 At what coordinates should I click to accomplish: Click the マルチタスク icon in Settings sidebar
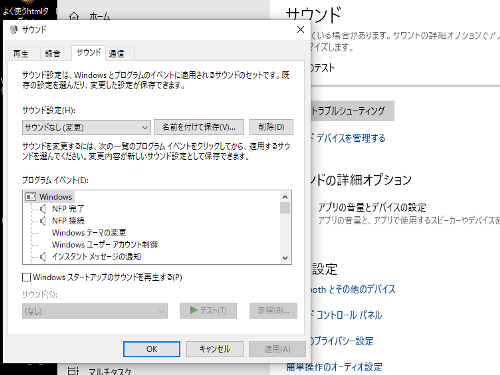coord(73,370)
